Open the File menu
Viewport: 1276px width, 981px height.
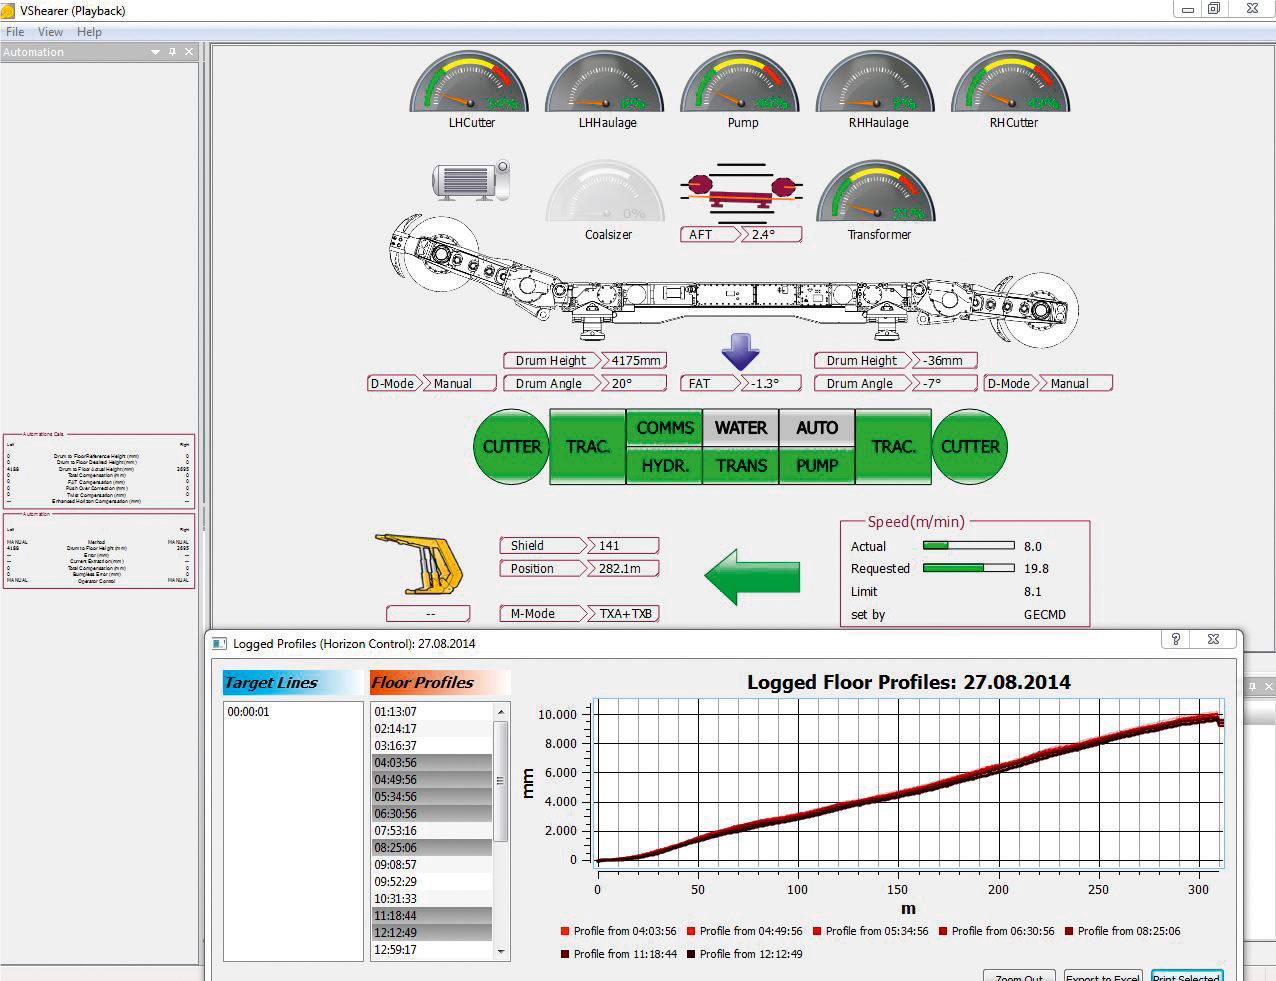tap(15, 32)
